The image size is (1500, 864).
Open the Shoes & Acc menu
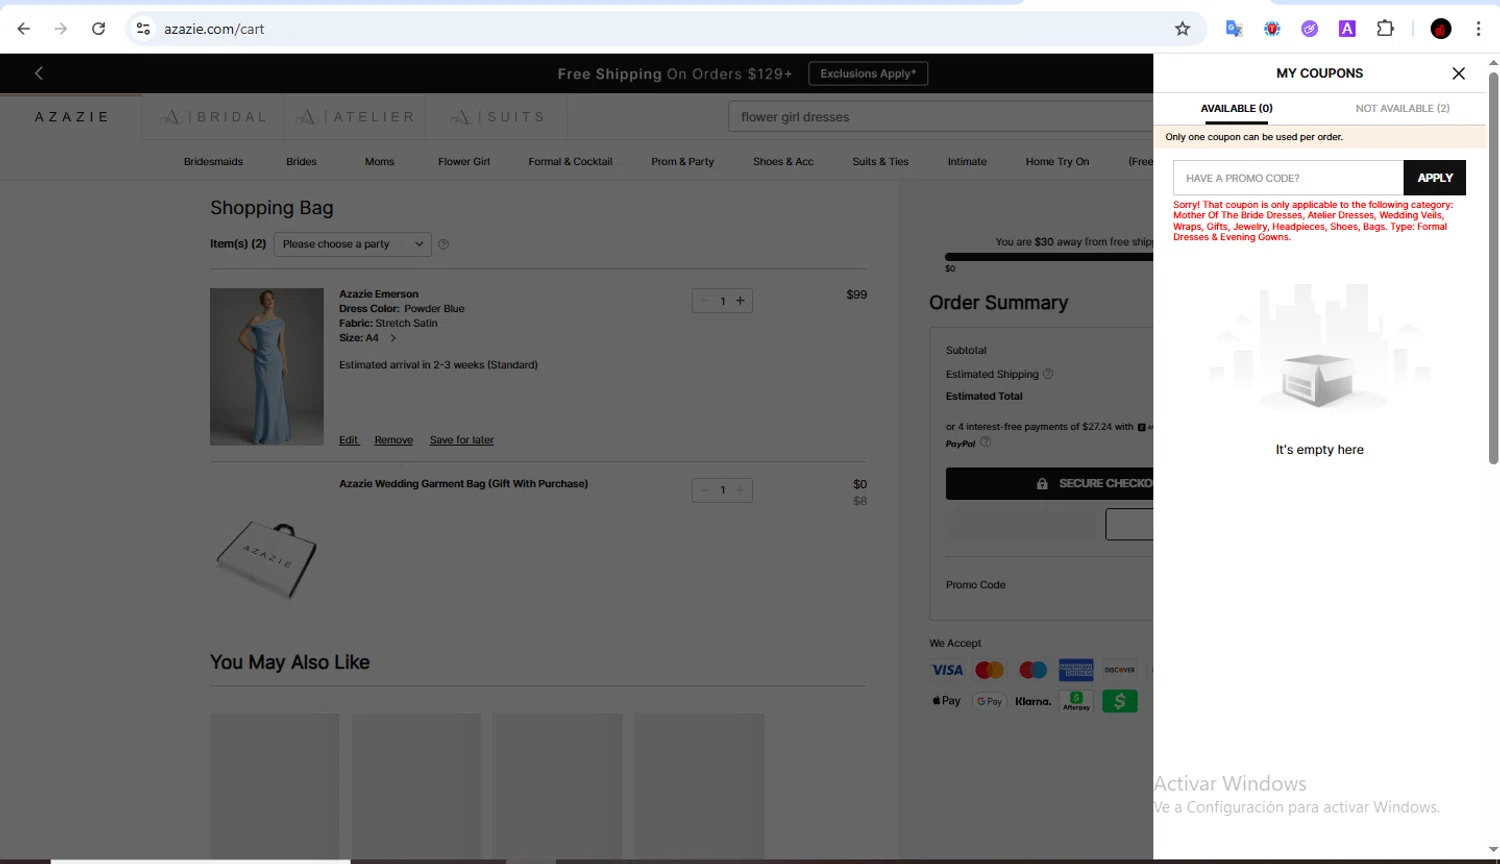783,162
